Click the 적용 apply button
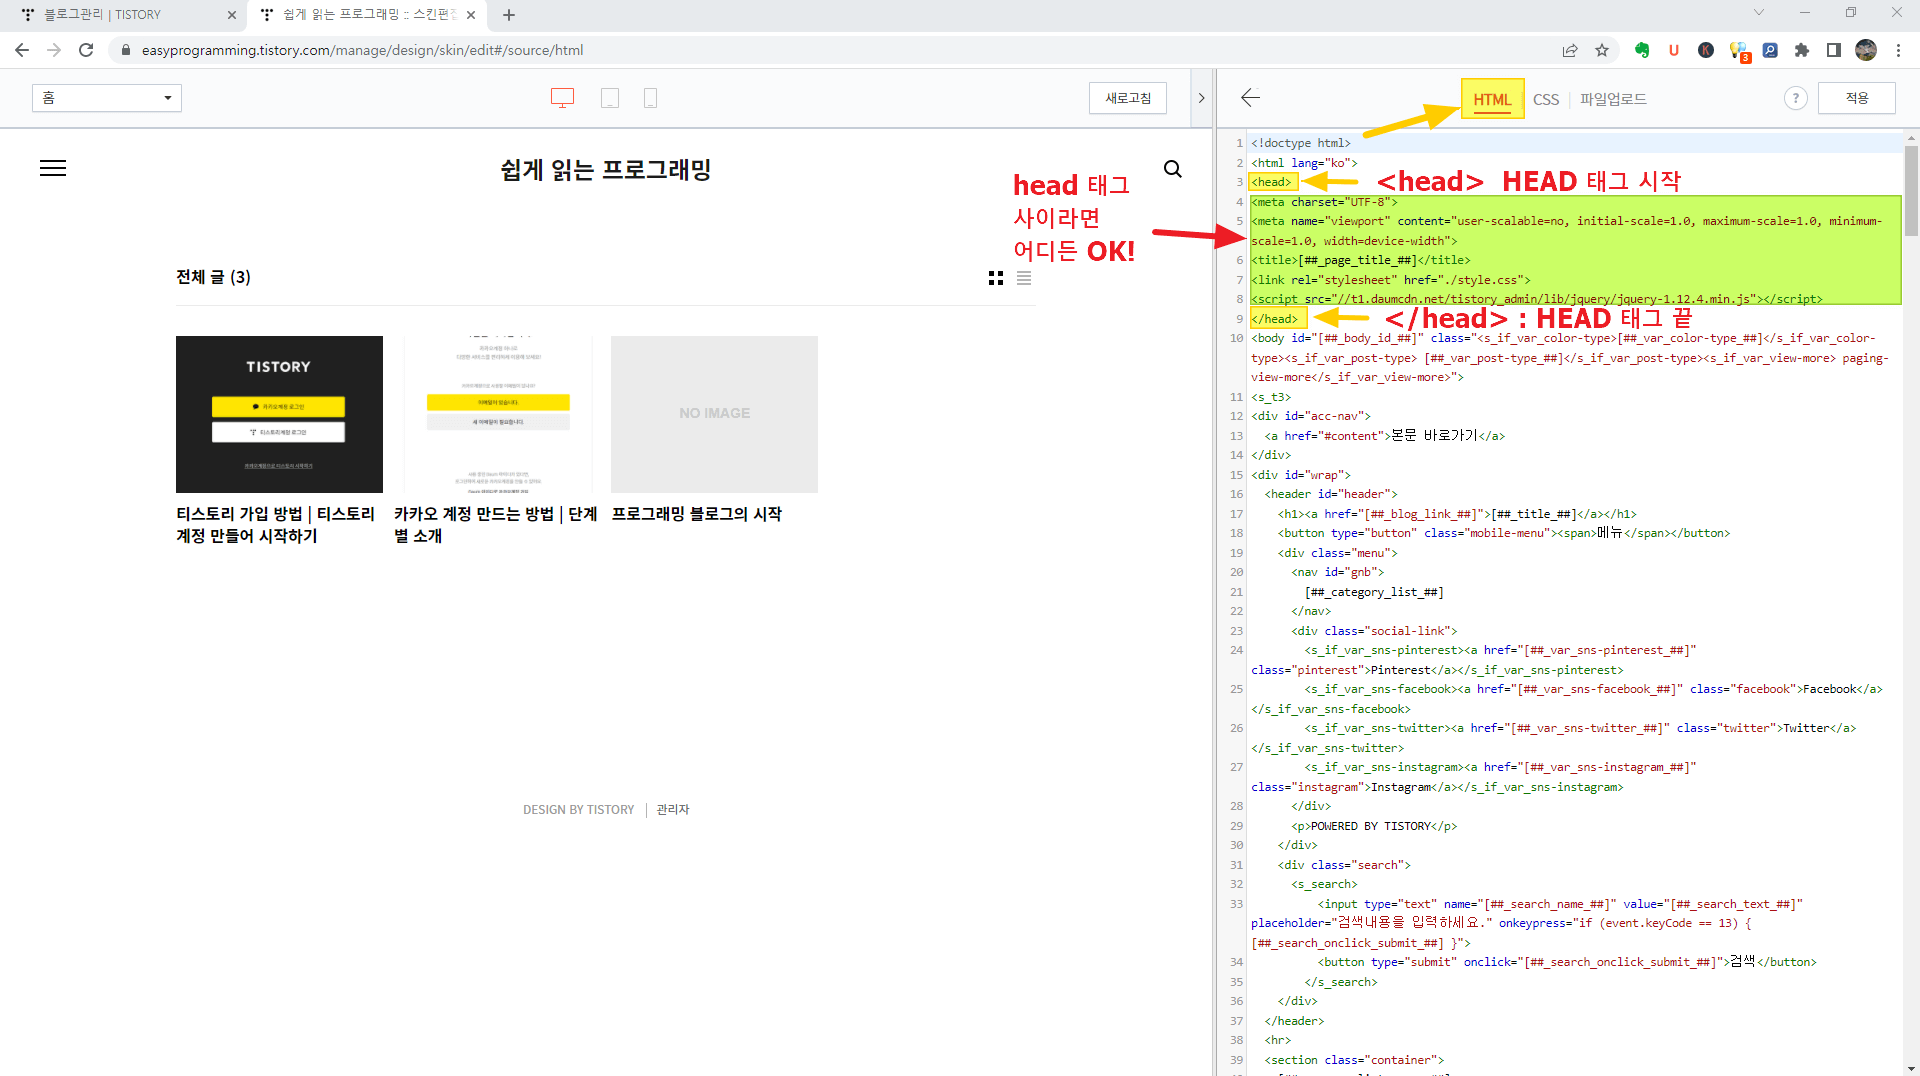The width and height of the screenshot is (1920, 1076). [x=1857, y=98]
